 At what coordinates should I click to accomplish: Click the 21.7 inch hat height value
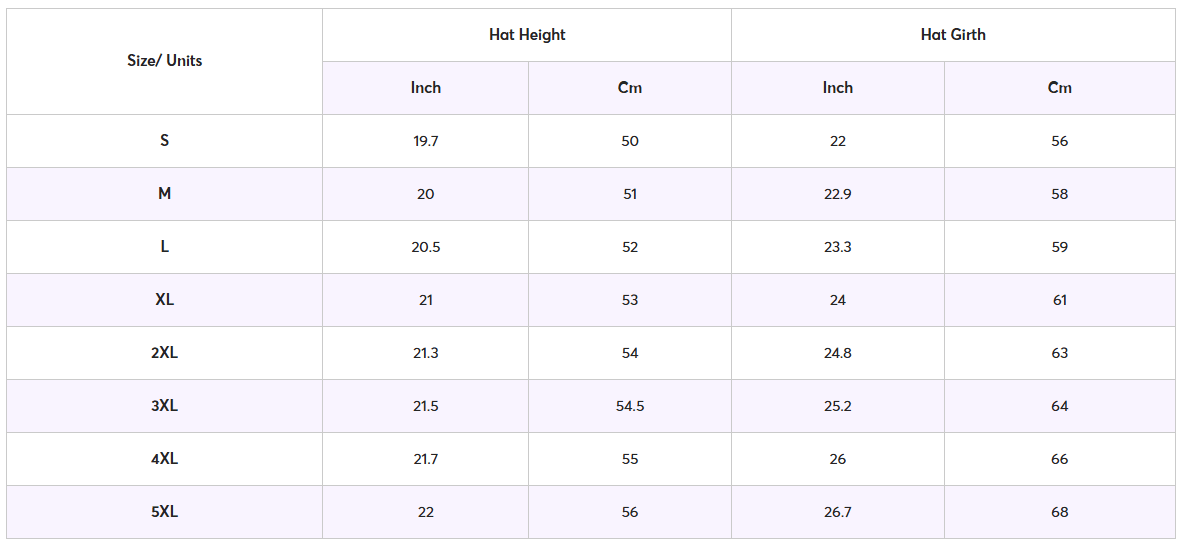coord(426,459)
